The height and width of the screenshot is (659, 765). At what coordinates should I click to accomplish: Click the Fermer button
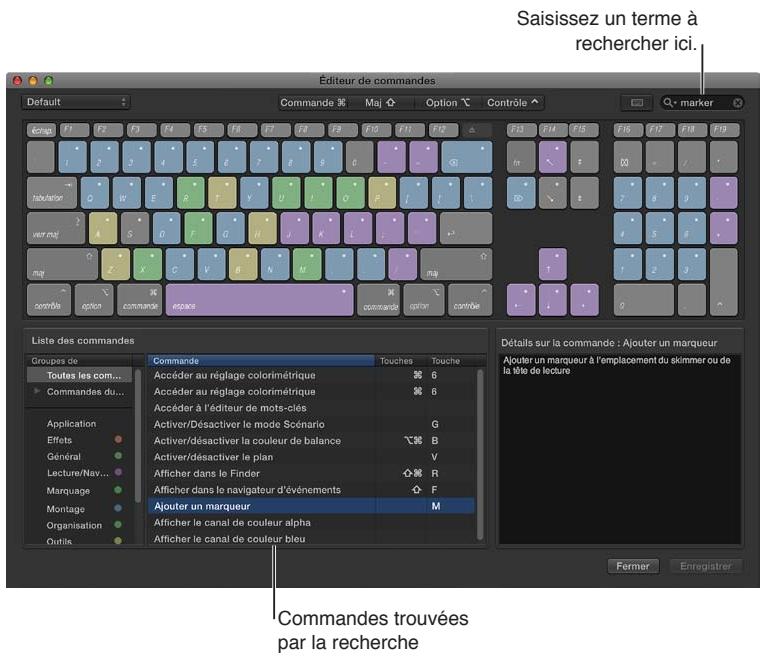coord(633,566)
